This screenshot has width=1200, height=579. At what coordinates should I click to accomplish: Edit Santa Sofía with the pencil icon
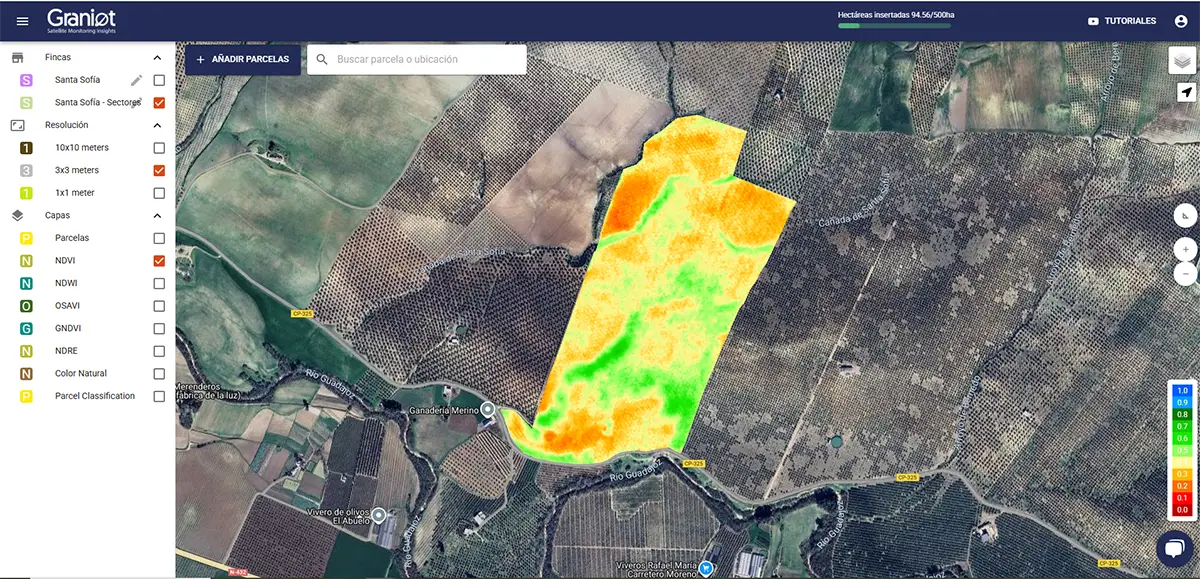click(x=137, y=80)
